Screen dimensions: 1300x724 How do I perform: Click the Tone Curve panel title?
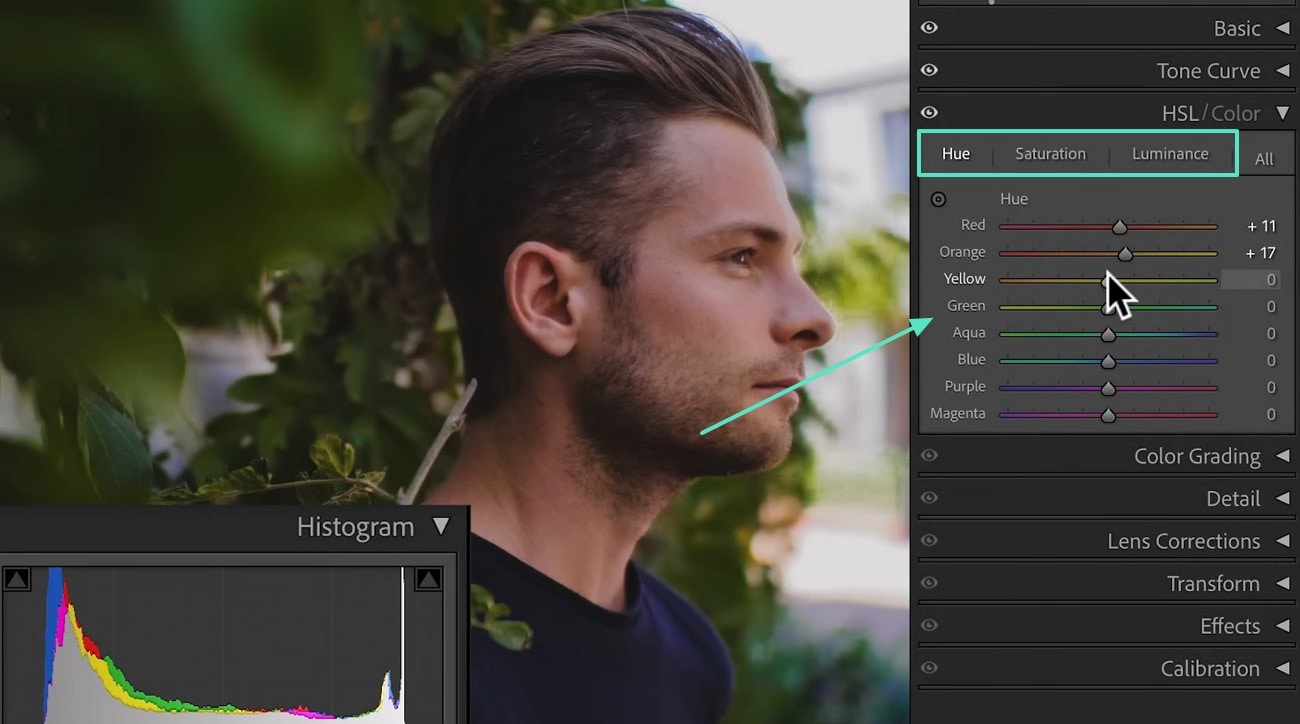coord(1209,71)
